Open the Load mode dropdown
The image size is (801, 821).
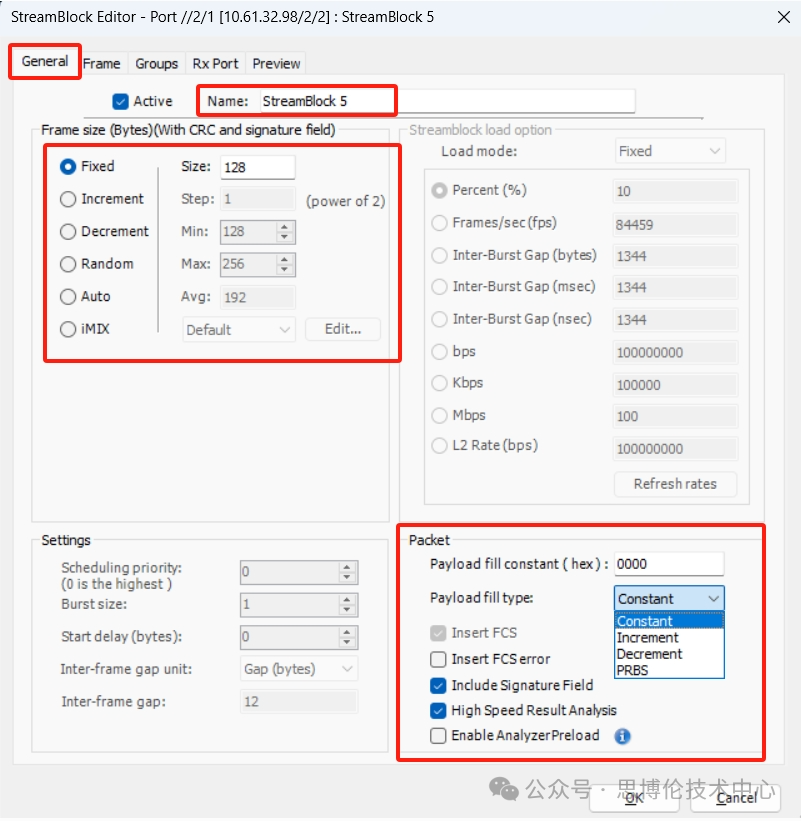tap(669, 151)
